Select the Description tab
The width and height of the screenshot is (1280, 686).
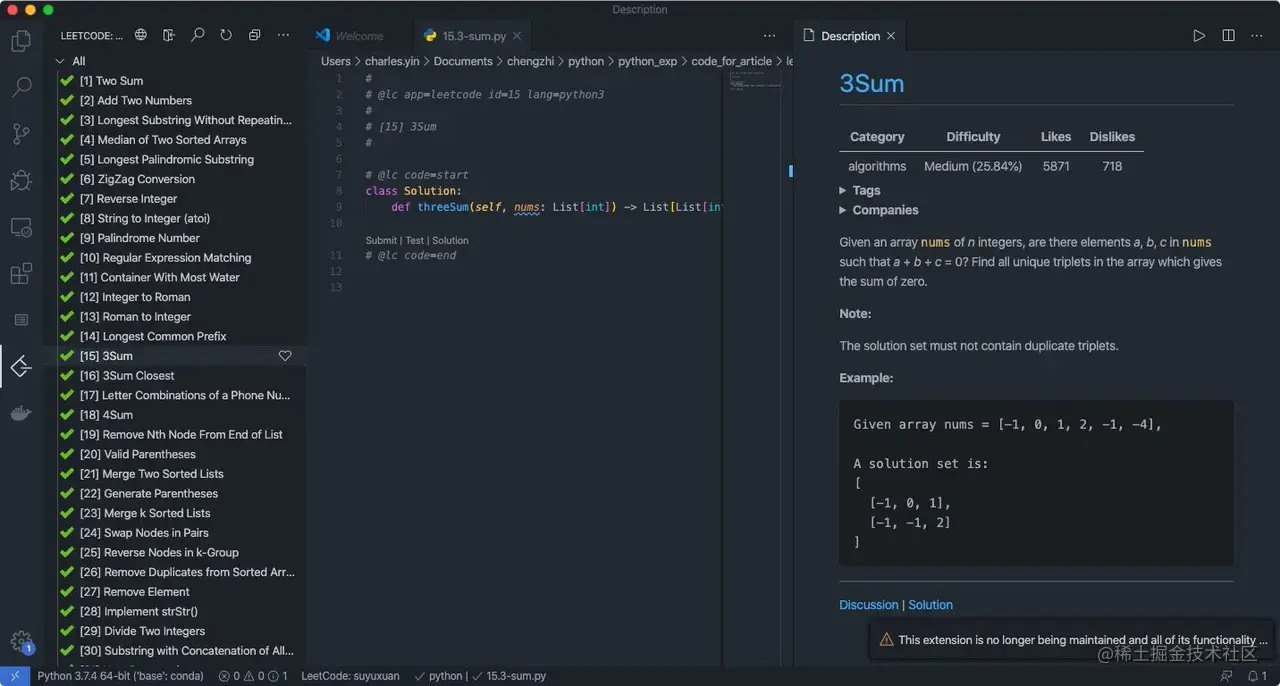(850, 36)
